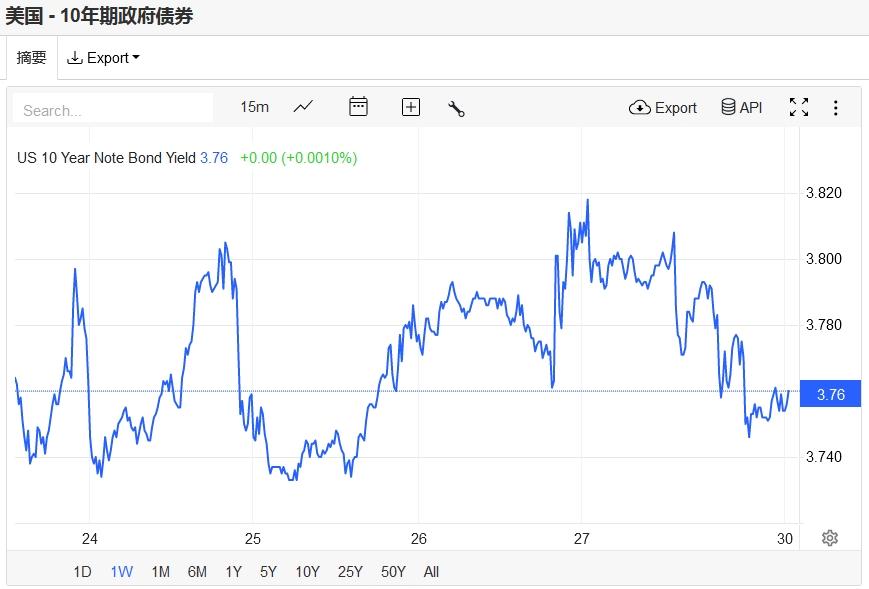This screenshot has width=869, height=589.
Task: Open the calendar date range picker
Action: pos(358,107)
